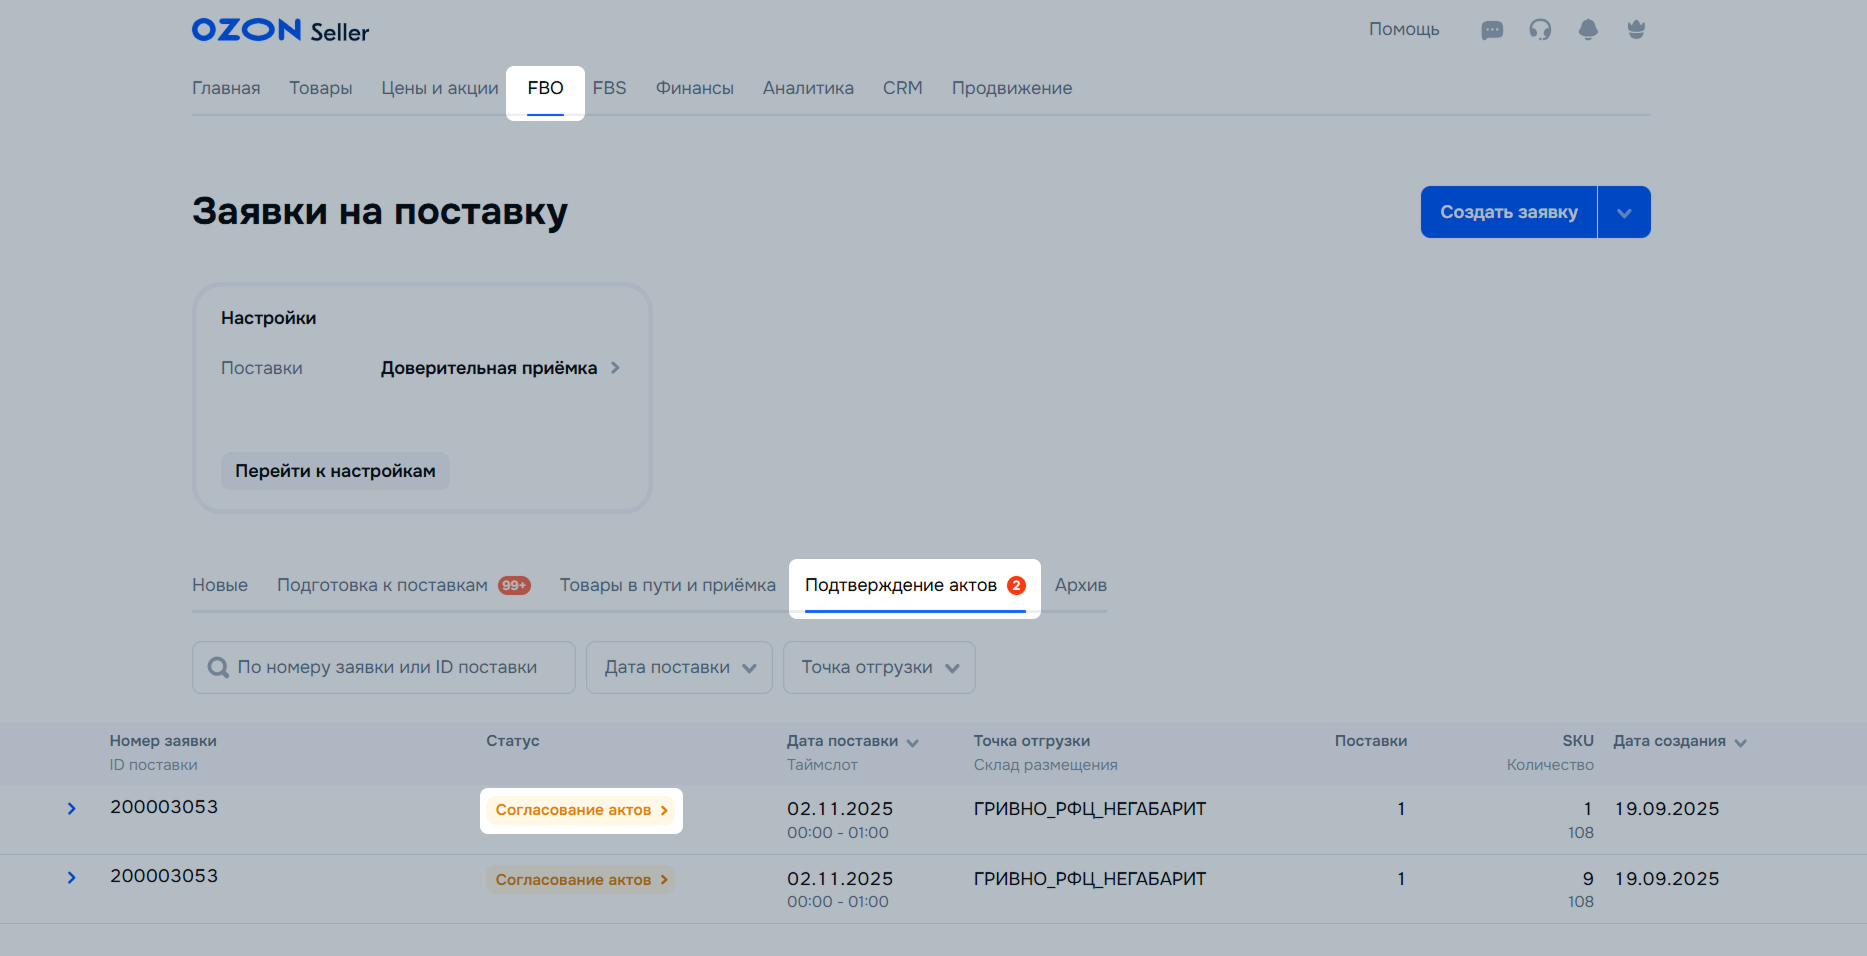Focus the search by request number field
The image size is (1867, 956).
[395, 668]
